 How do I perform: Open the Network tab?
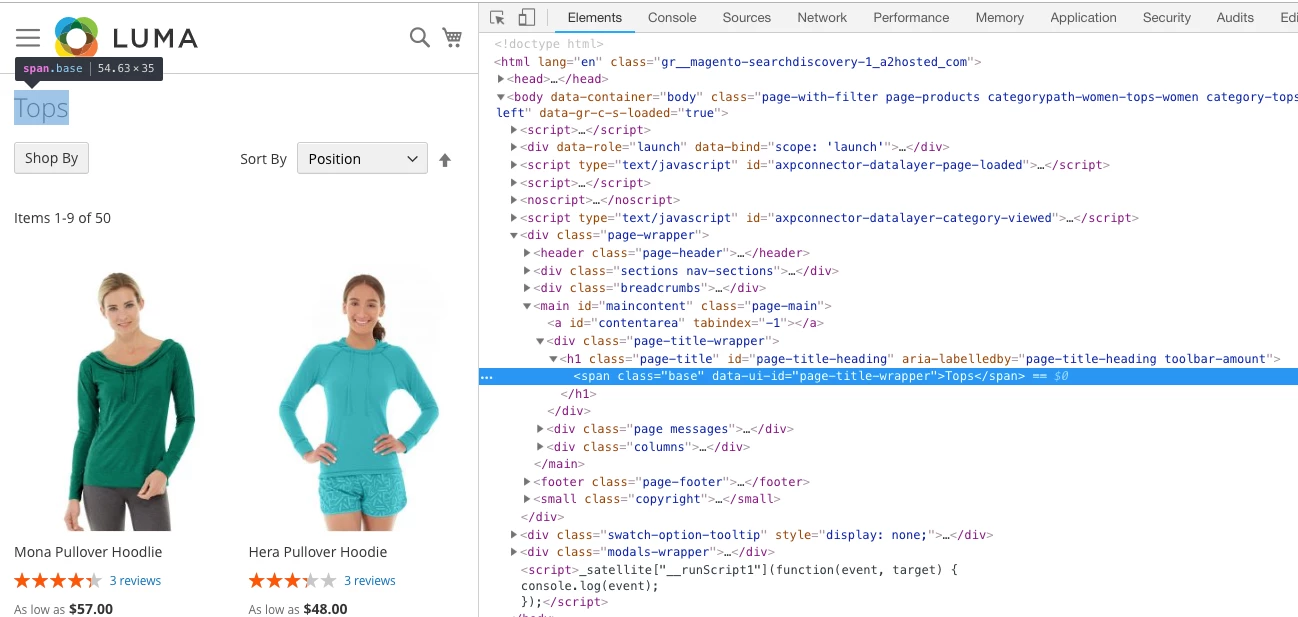pyautogui.click(x=822, y=17)
